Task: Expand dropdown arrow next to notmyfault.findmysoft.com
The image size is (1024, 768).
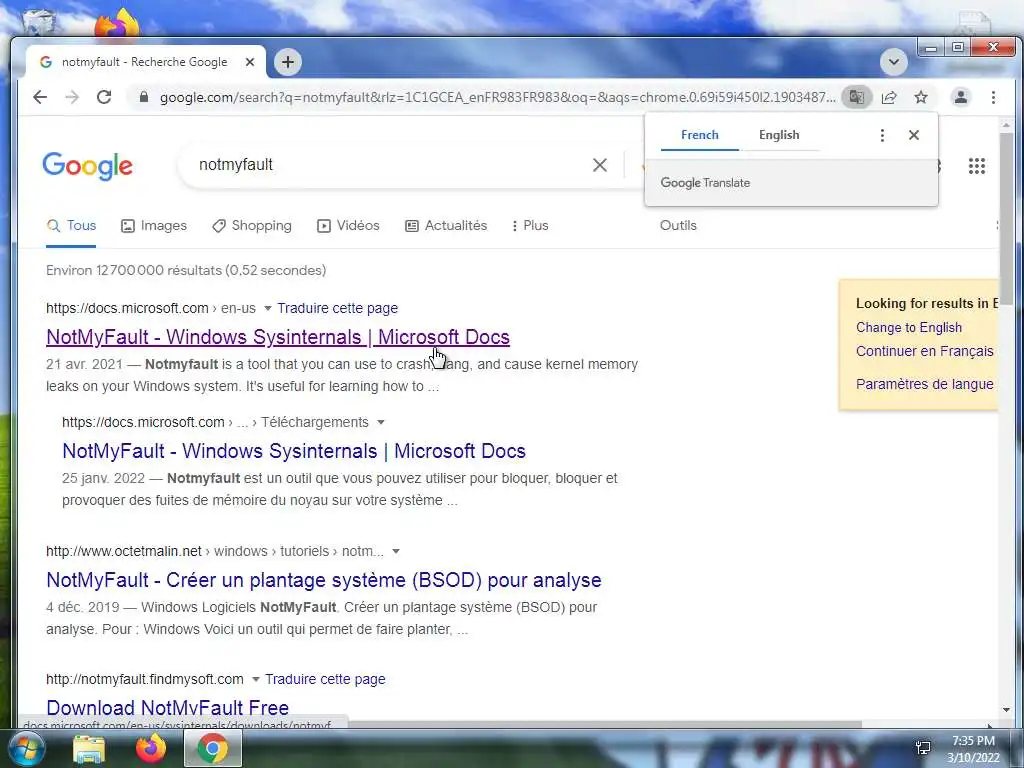Action: (x=255, y=679)
